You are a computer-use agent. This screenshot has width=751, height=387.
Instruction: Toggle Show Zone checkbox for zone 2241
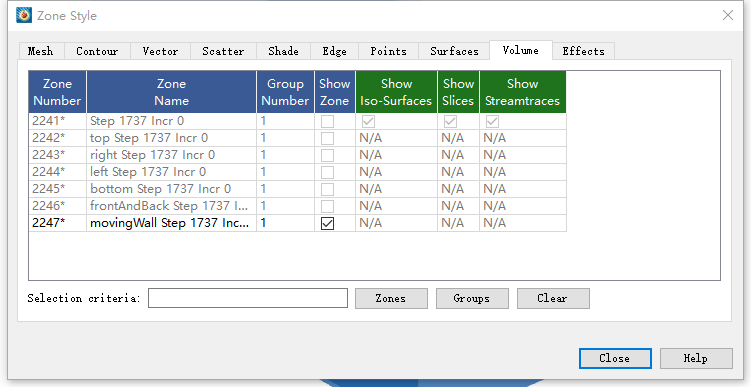click(327, 121)
